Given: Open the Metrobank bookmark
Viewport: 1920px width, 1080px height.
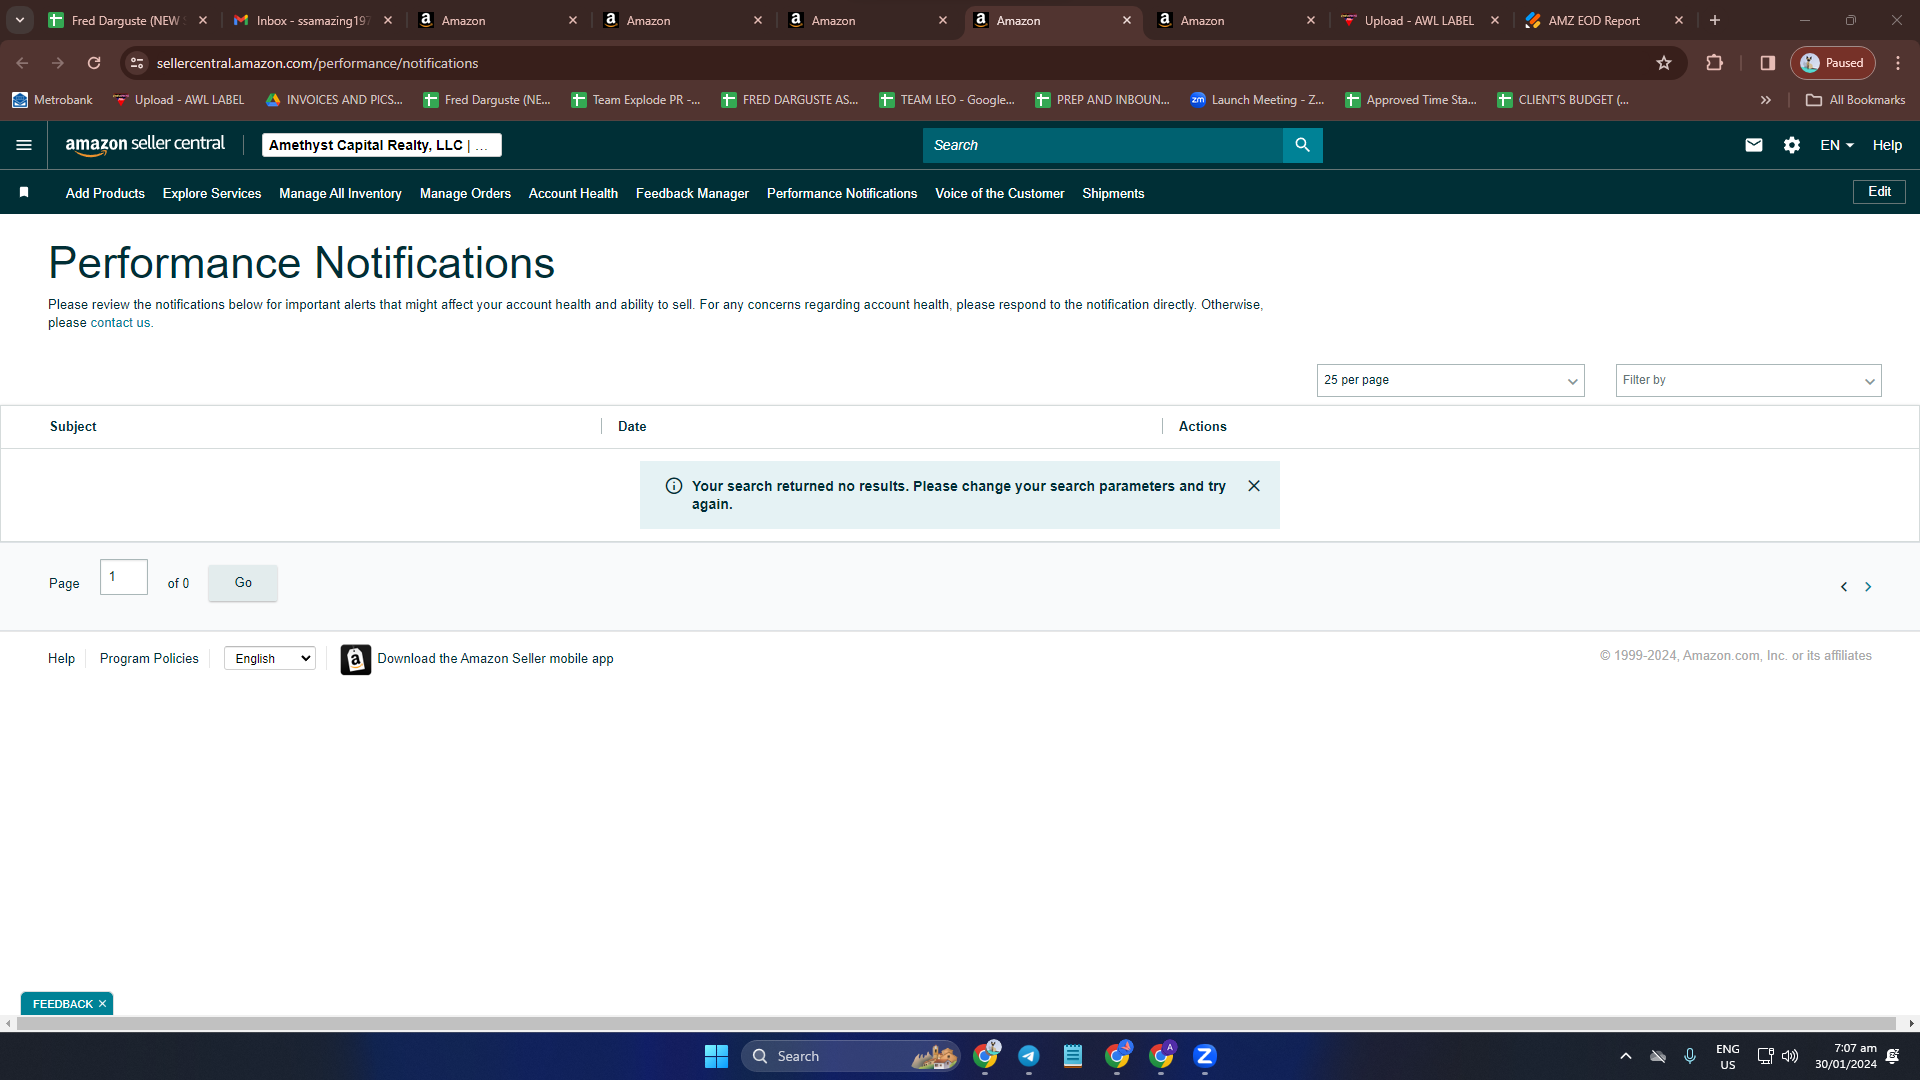Looking at the screenshot, I should point(52,100).
